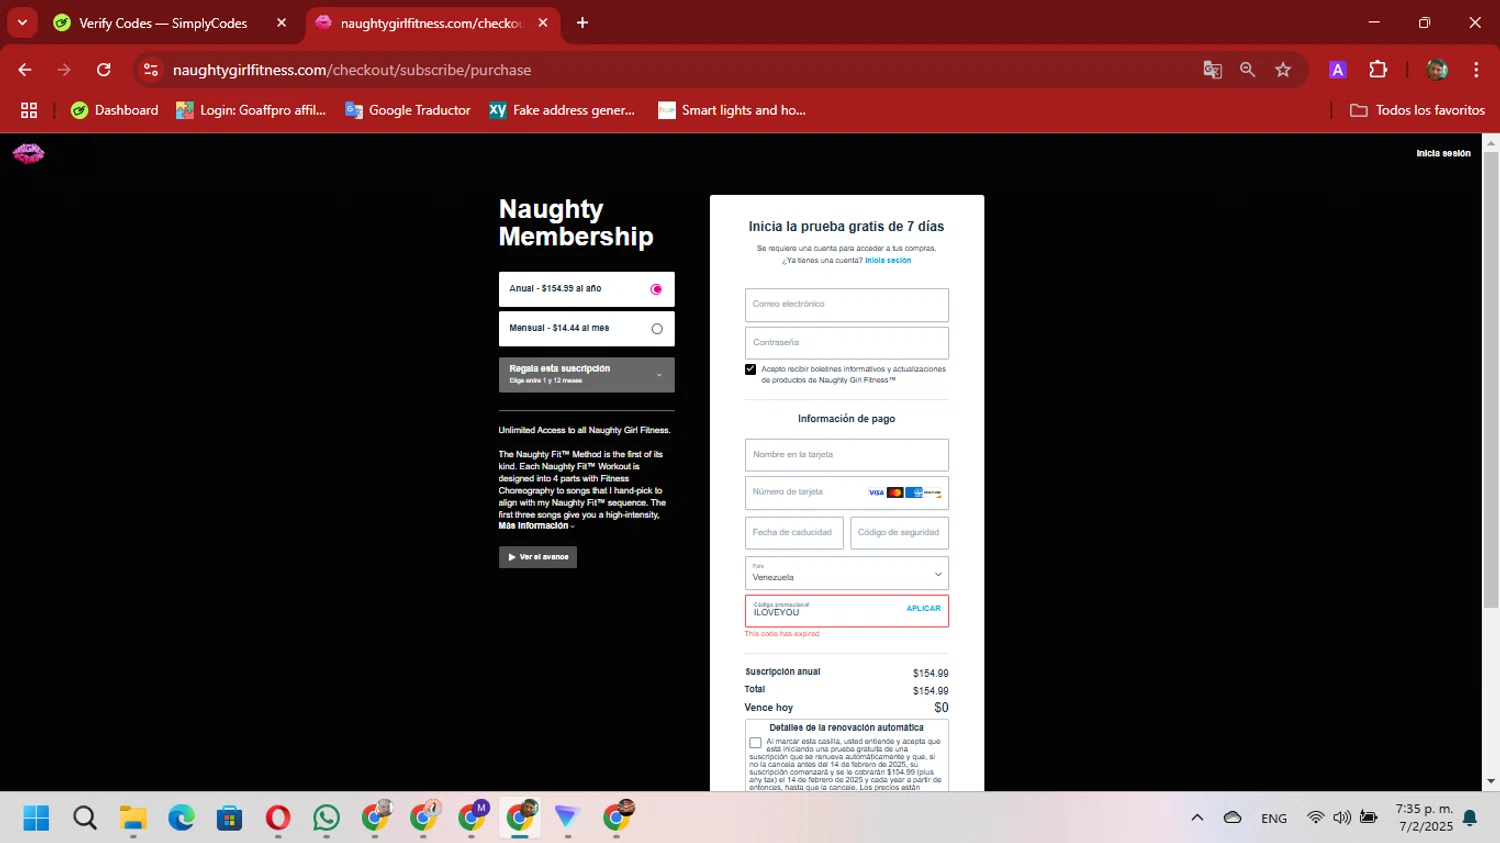Click the Fecha de caducidad field
The height and width of the screenshot is (843, 1500).
pyautogui.click(x=794, y=533)
